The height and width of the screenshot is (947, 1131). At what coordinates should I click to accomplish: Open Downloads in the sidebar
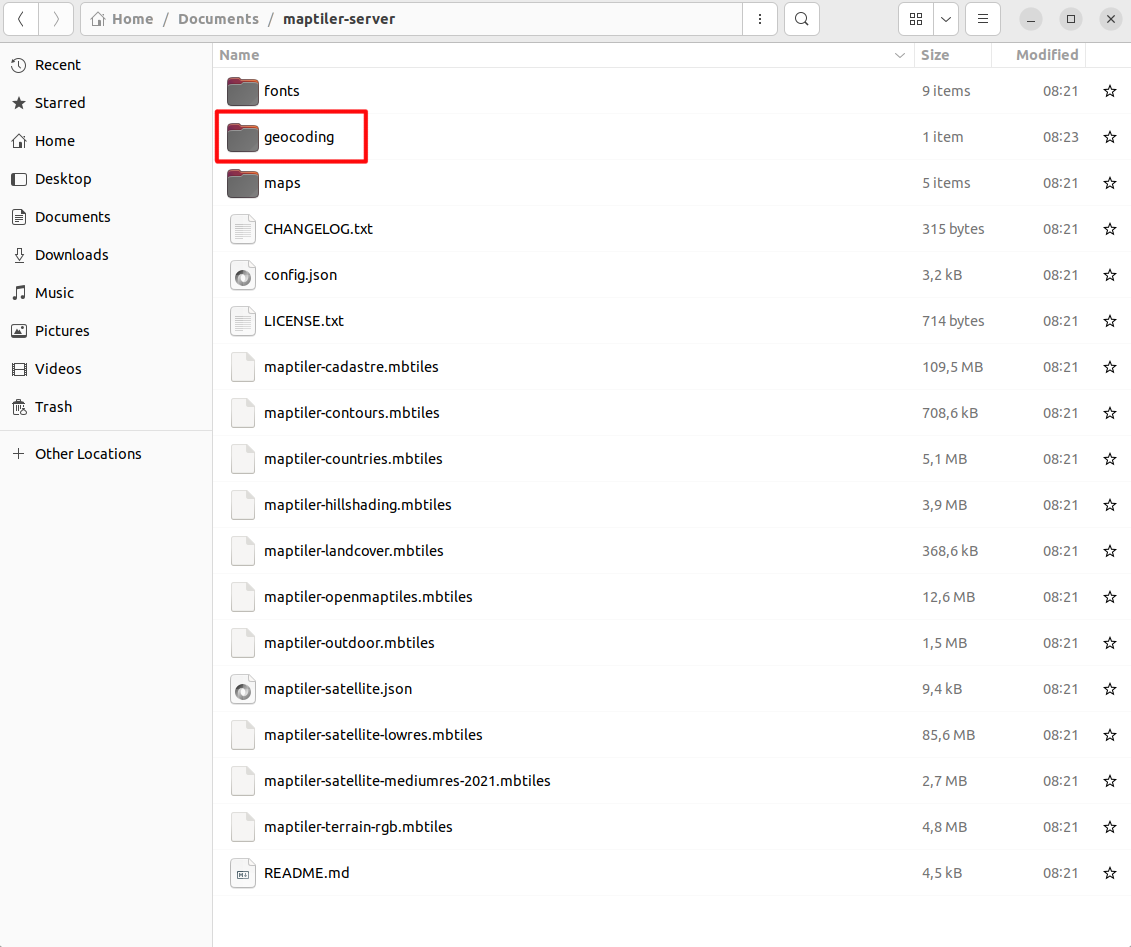click(106, 255)
